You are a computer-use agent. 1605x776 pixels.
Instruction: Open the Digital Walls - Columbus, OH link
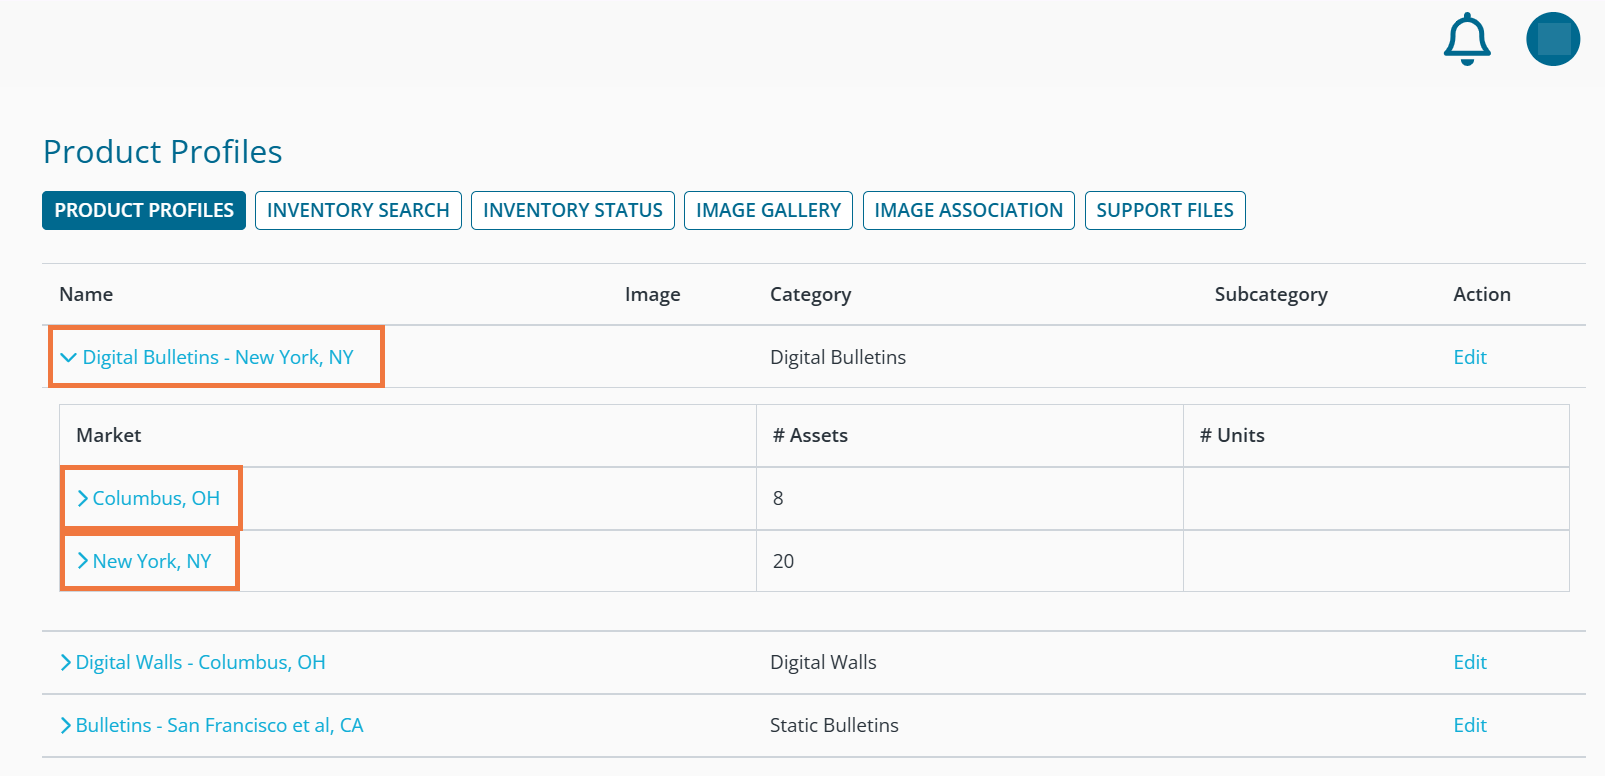[x=201, y=662]
